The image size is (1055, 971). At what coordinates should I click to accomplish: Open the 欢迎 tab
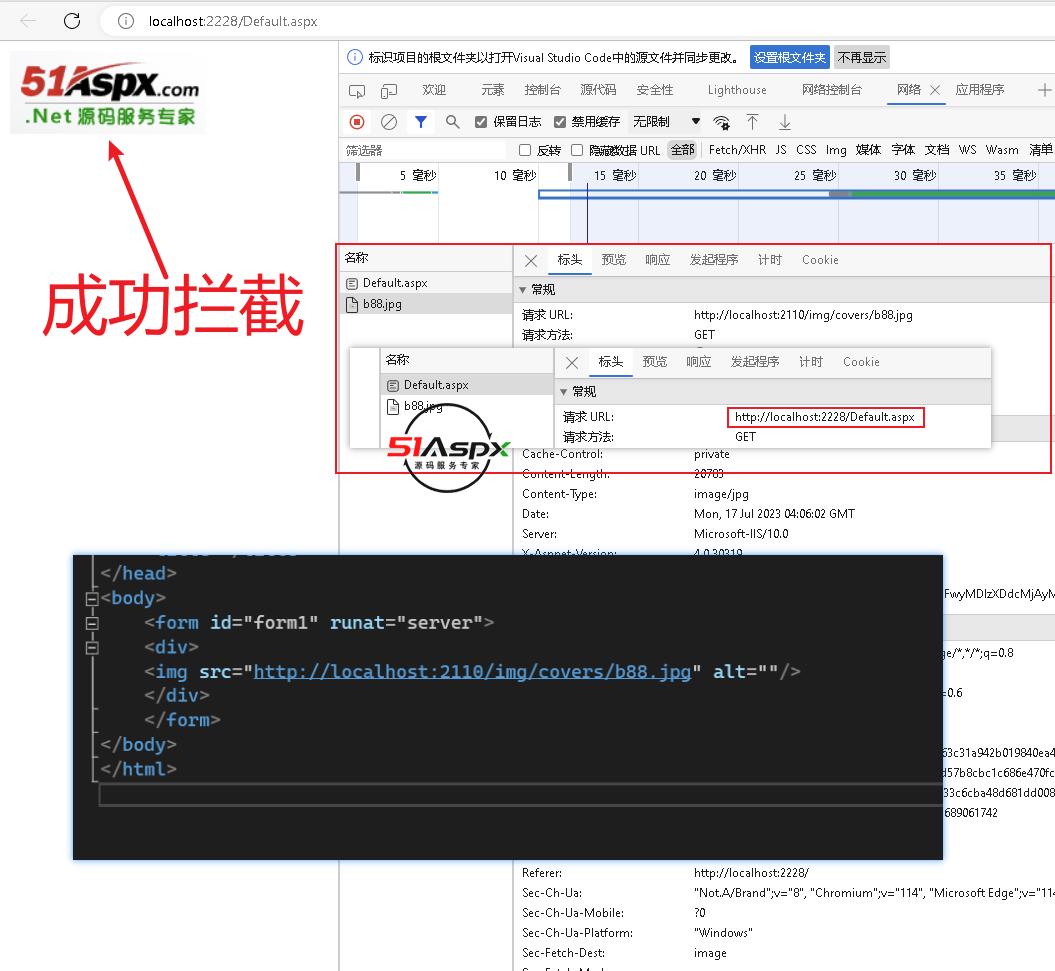point(434,89)
